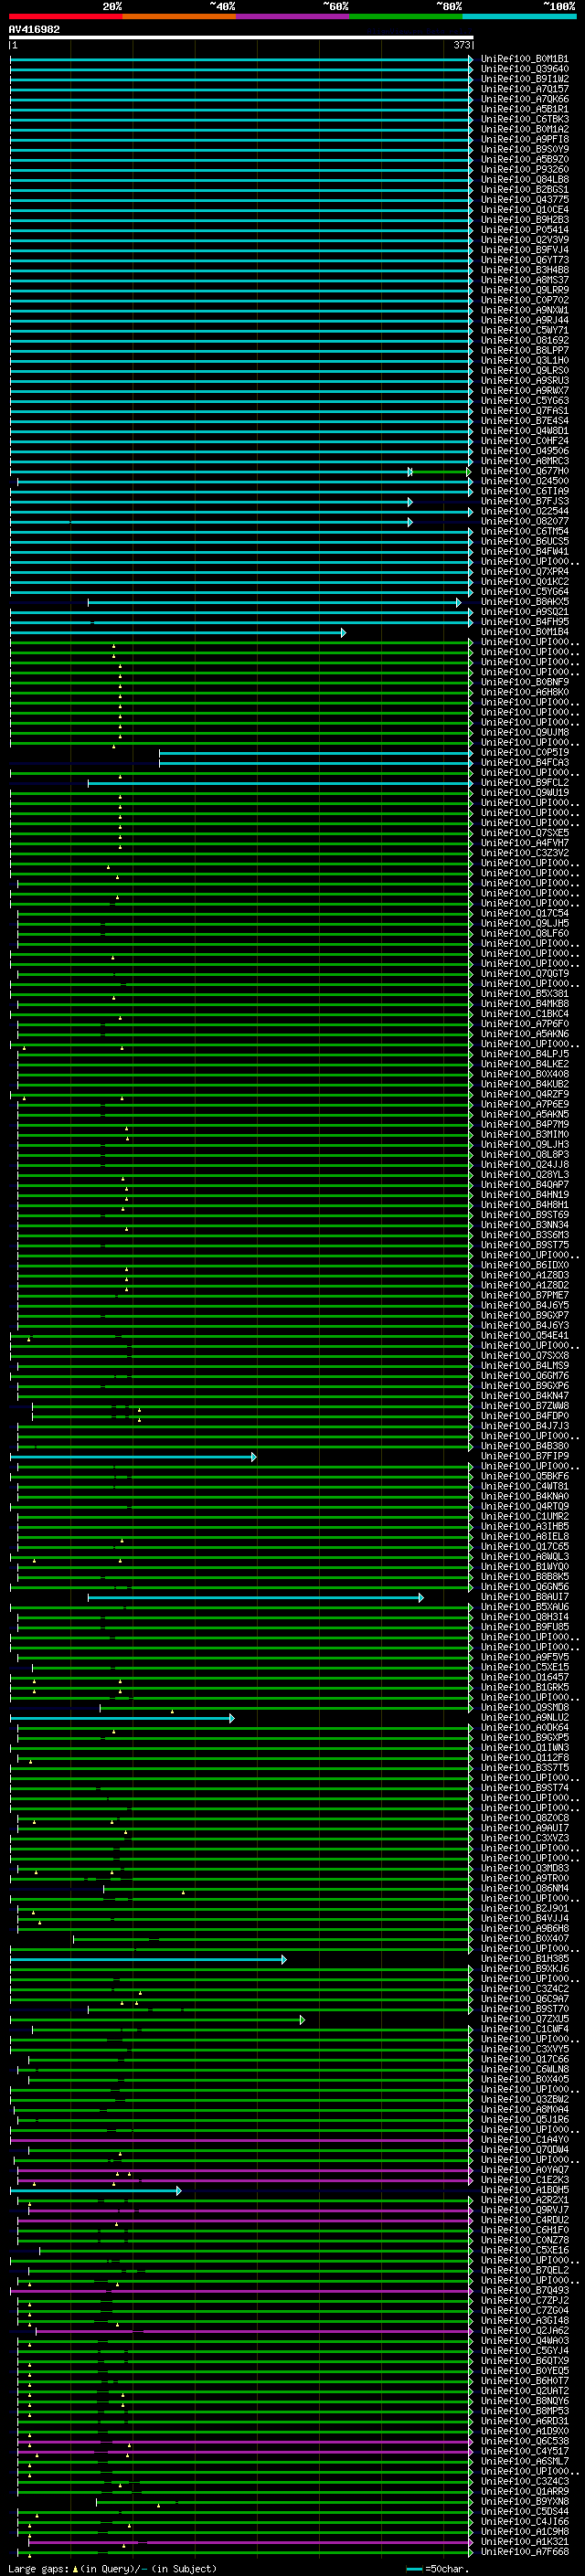
Task: Select the UniRef100_Q4RZF9 label
Action: coord(524,1094)
